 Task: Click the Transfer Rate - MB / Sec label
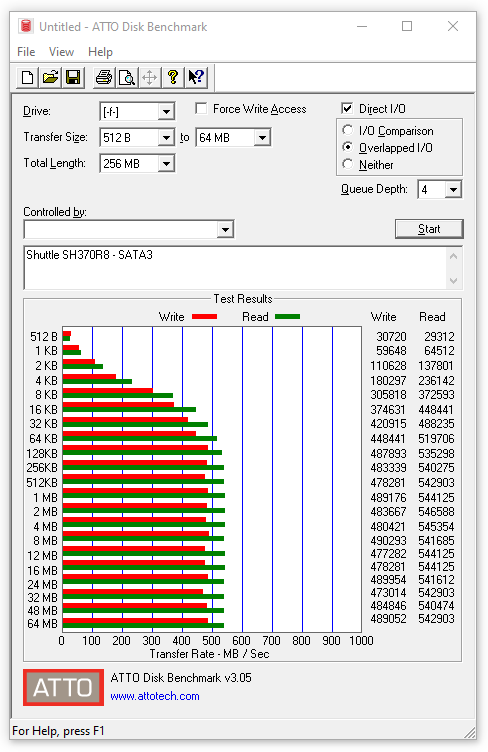(x=209, y=654)
